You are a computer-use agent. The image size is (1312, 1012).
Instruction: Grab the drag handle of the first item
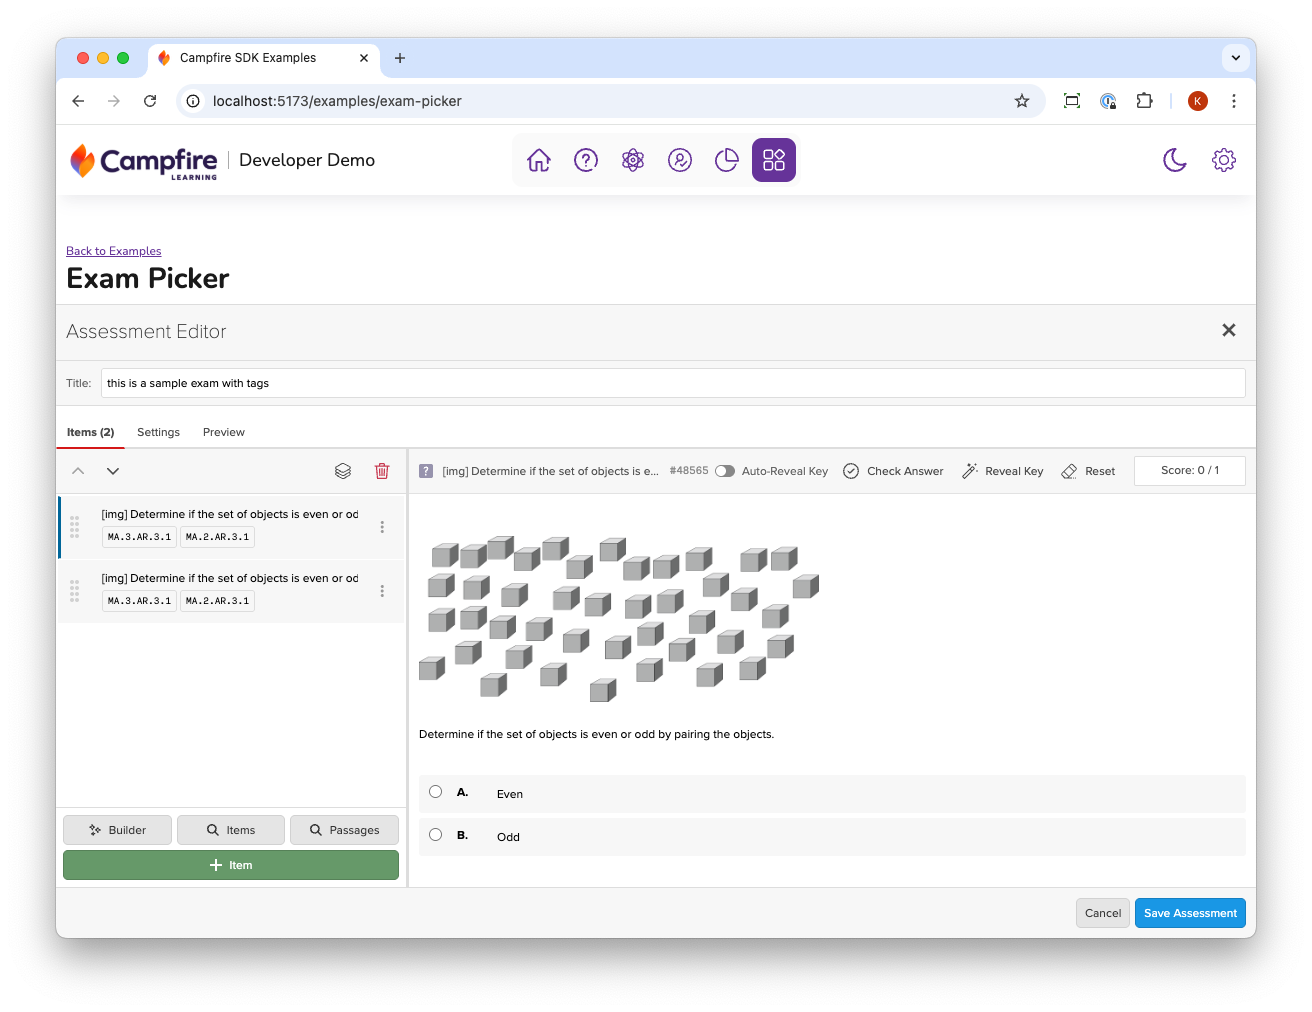pos(74,527)
